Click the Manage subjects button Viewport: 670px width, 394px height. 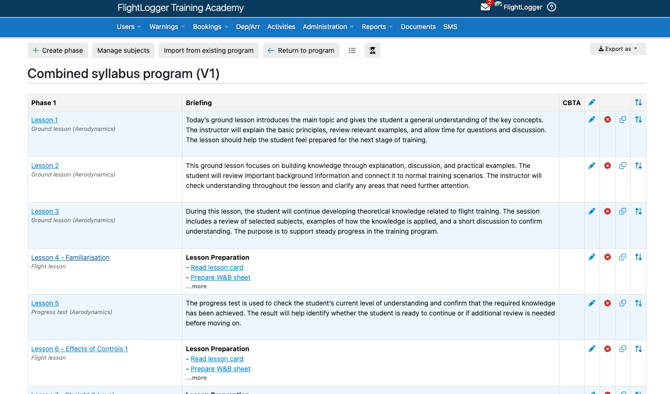tap(123, 50)
